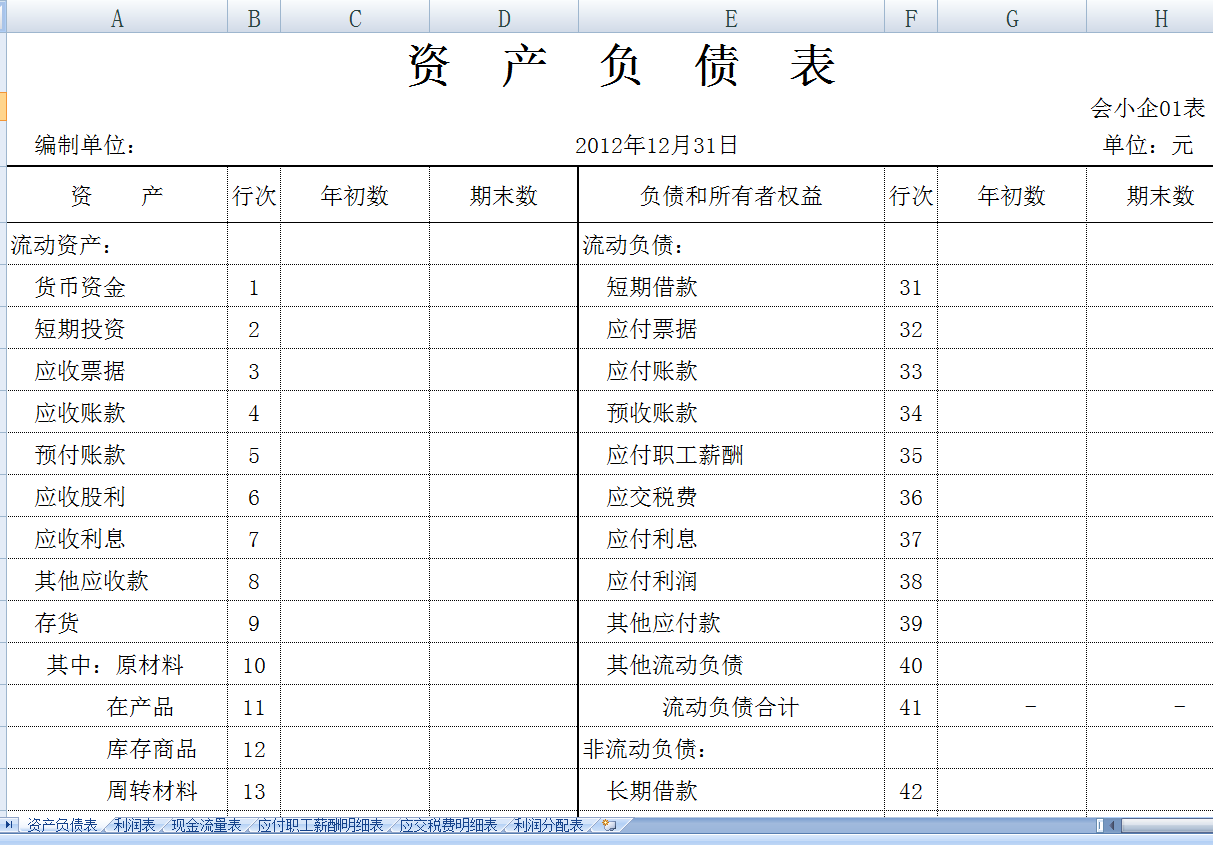Viewport: 1213px width, 845px height.
Task: Select column A header
Action: pyautogui.click(x=117, y=19)
